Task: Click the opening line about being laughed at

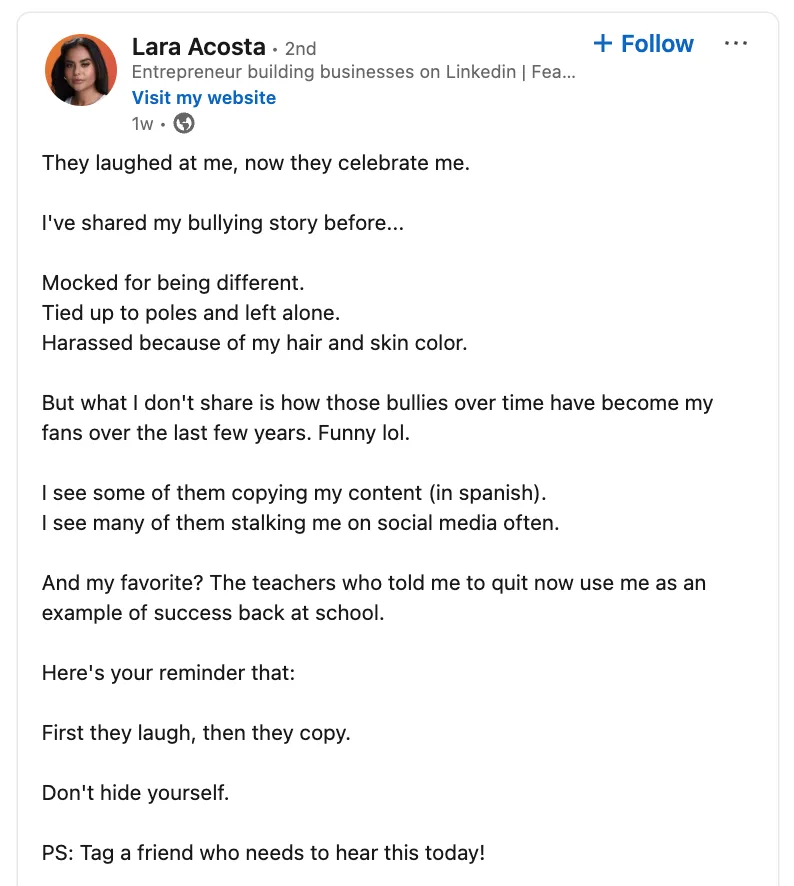Action: (x=255, y=162)
